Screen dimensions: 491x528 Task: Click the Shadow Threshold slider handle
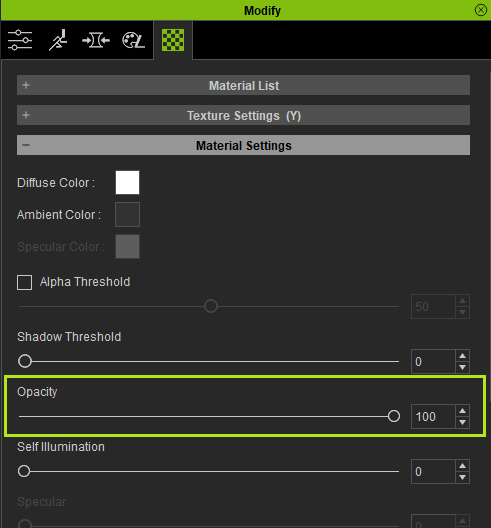(25, 361)
